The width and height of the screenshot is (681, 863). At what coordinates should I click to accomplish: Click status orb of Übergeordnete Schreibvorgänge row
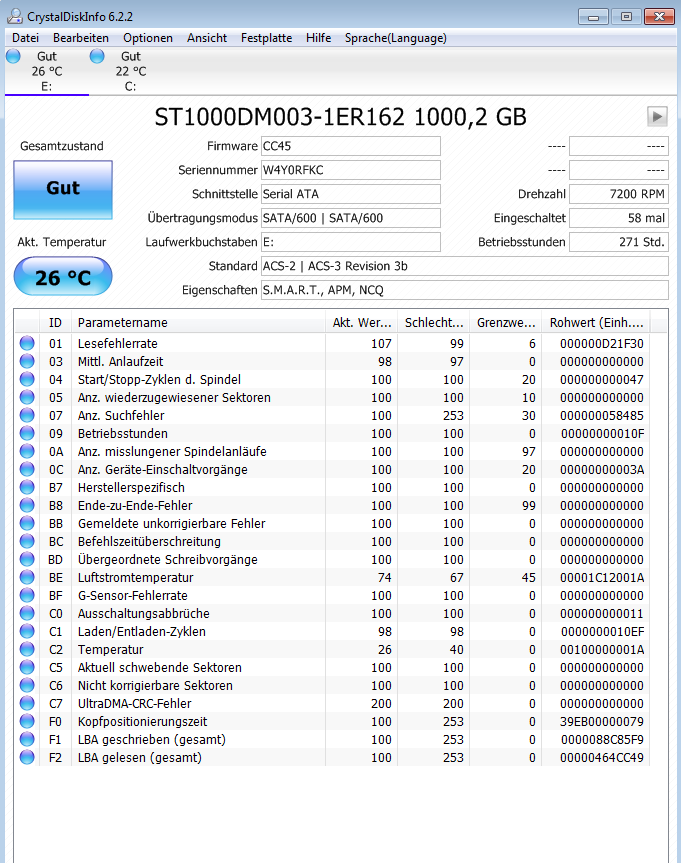[27, 559]
